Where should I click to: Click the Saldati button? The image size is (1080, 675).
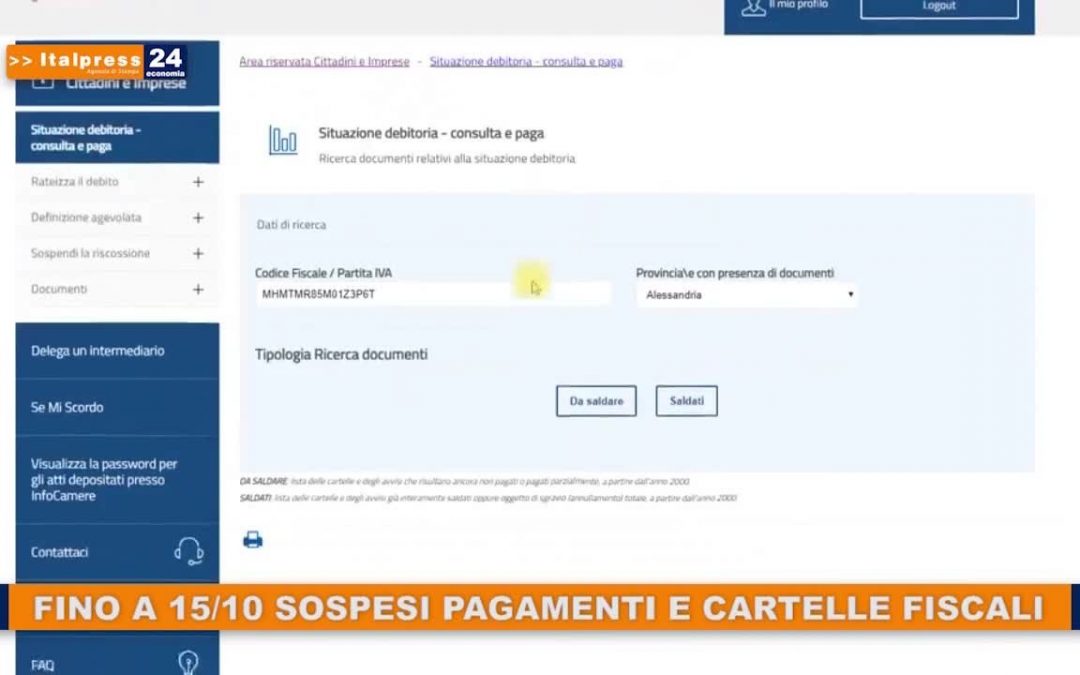pyautogui.click(x=687, y=401)
